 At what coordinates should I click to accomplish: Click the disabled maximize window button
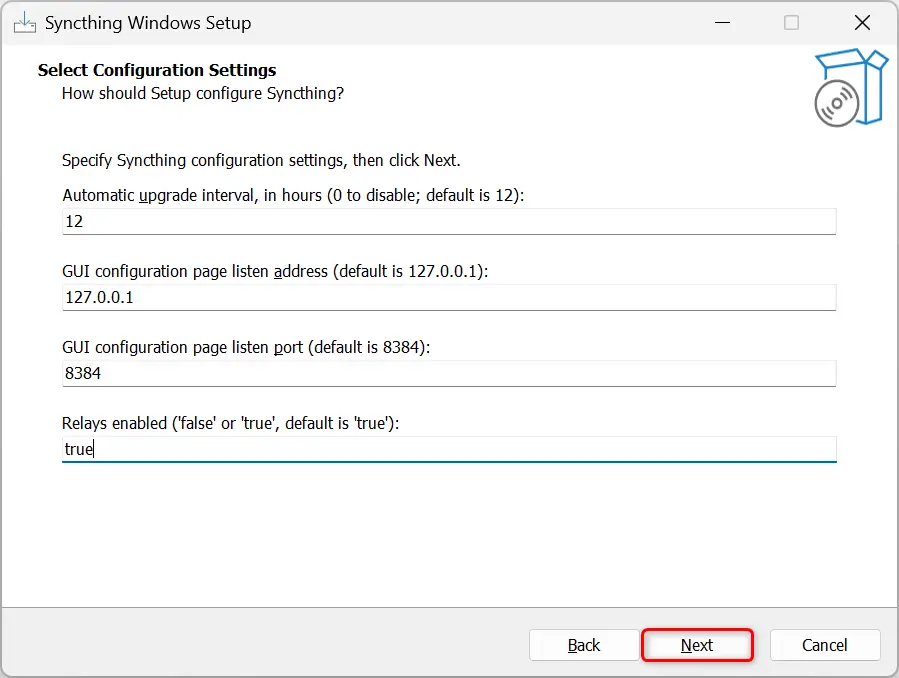(x=791, y=23)
